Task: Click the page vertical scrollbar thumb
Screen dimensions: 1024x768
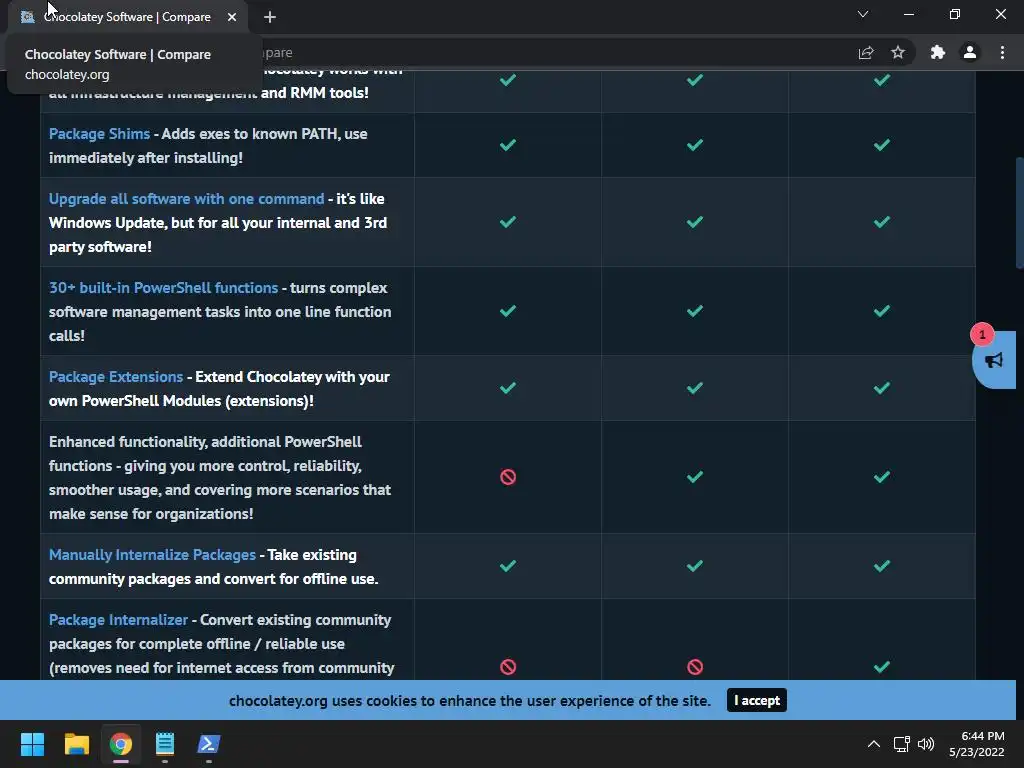Action: [1019, 212]
